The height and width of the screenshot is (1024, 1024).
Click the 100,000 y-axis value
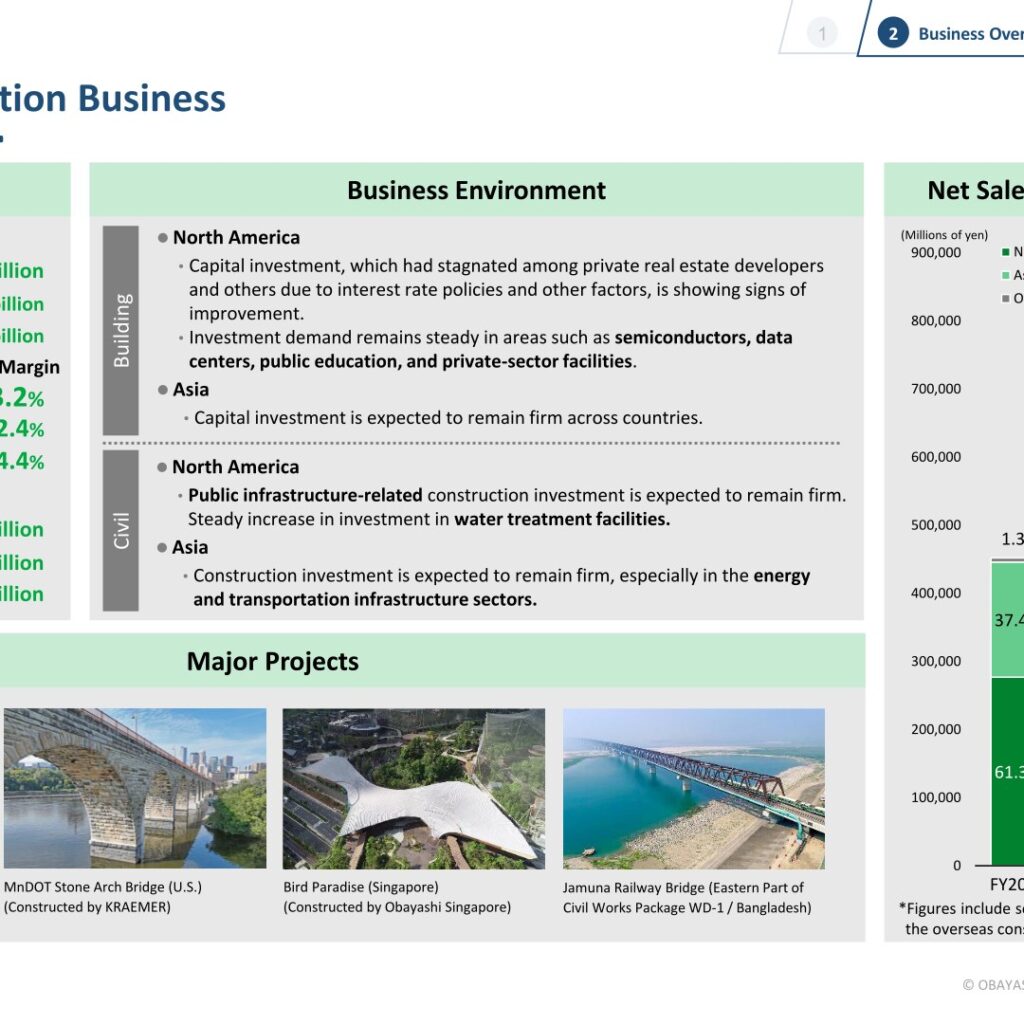[x=936, y=797]
